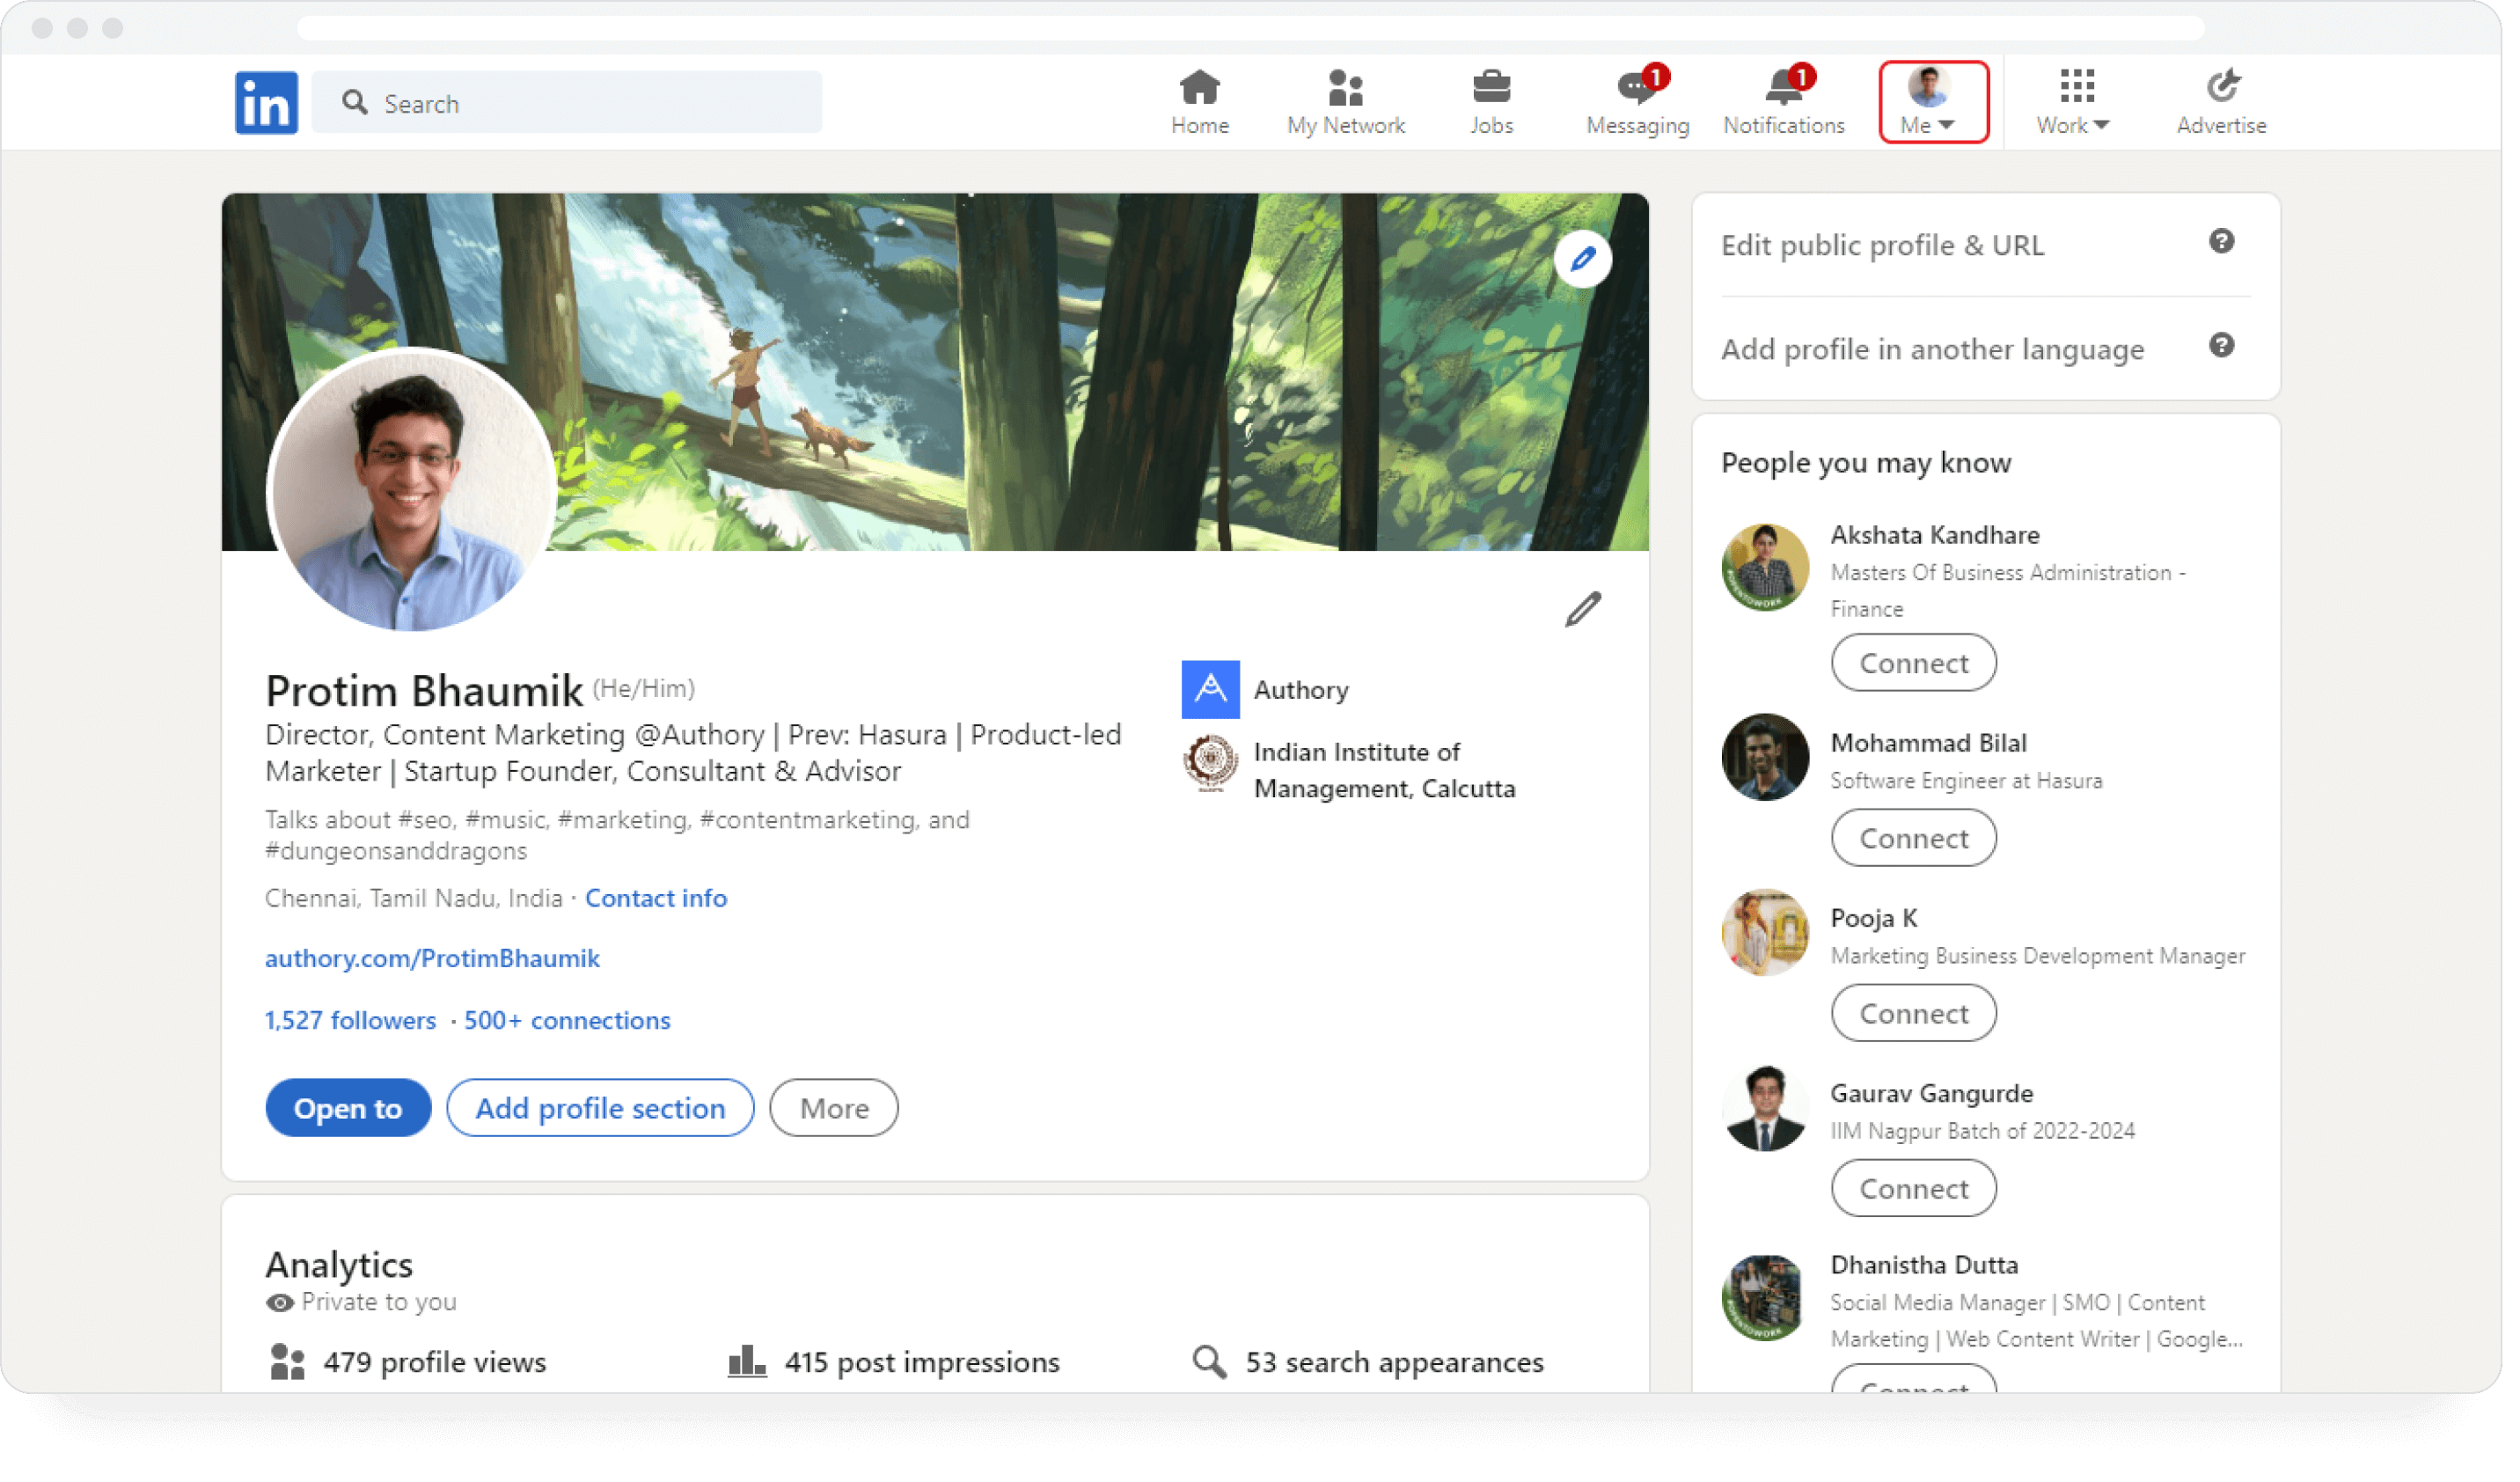Open the Work dropdown
The image size is (2520, 1482).
pos(2074,100)
